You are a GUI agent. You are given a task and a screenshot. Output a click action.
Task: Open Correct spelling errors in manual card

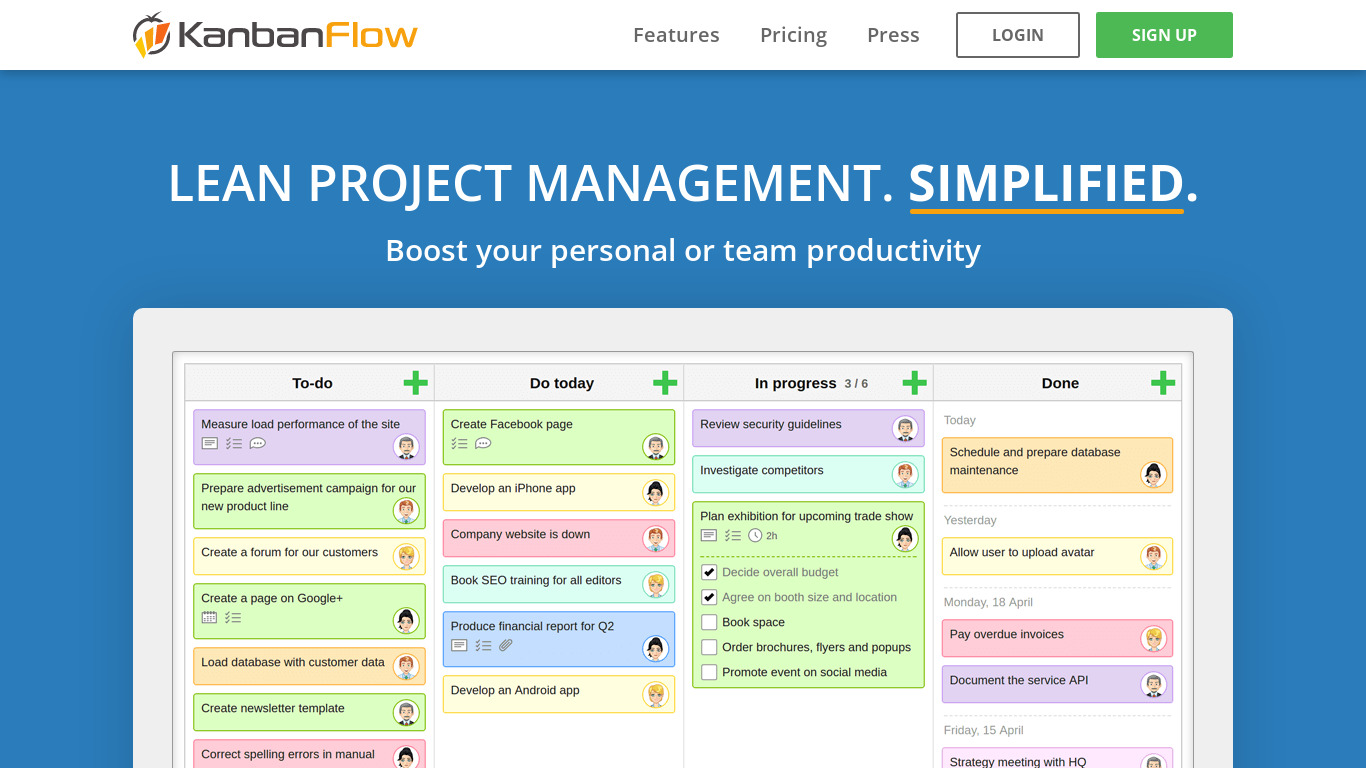[309, 754]
